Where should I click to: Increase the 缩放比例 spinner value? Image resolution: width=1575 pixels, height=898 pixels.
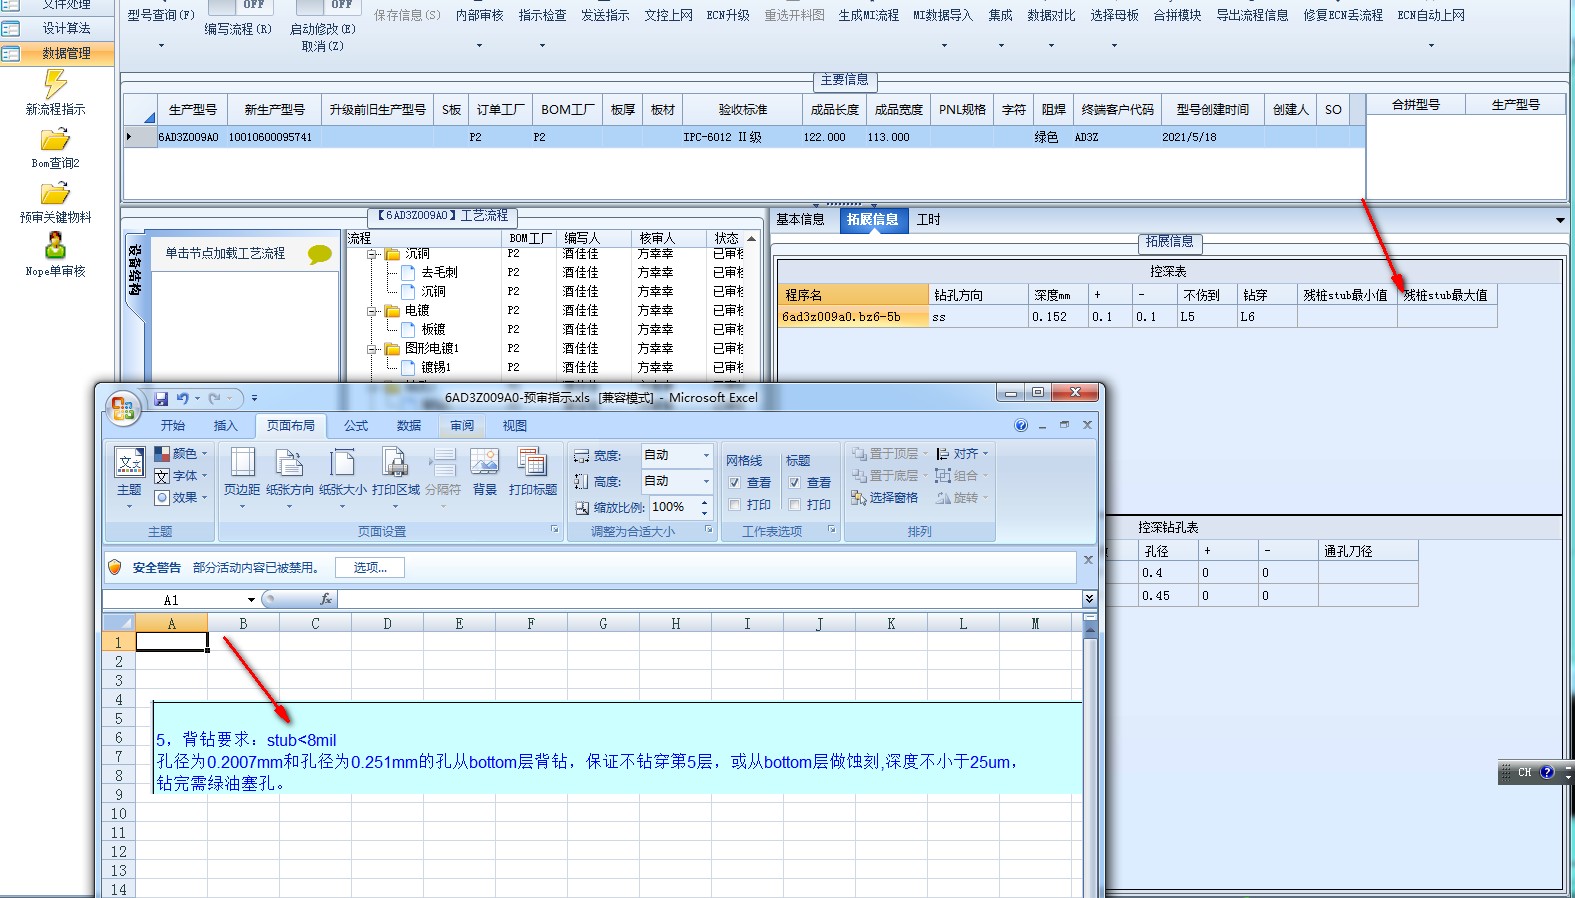[x=705, y=502]
